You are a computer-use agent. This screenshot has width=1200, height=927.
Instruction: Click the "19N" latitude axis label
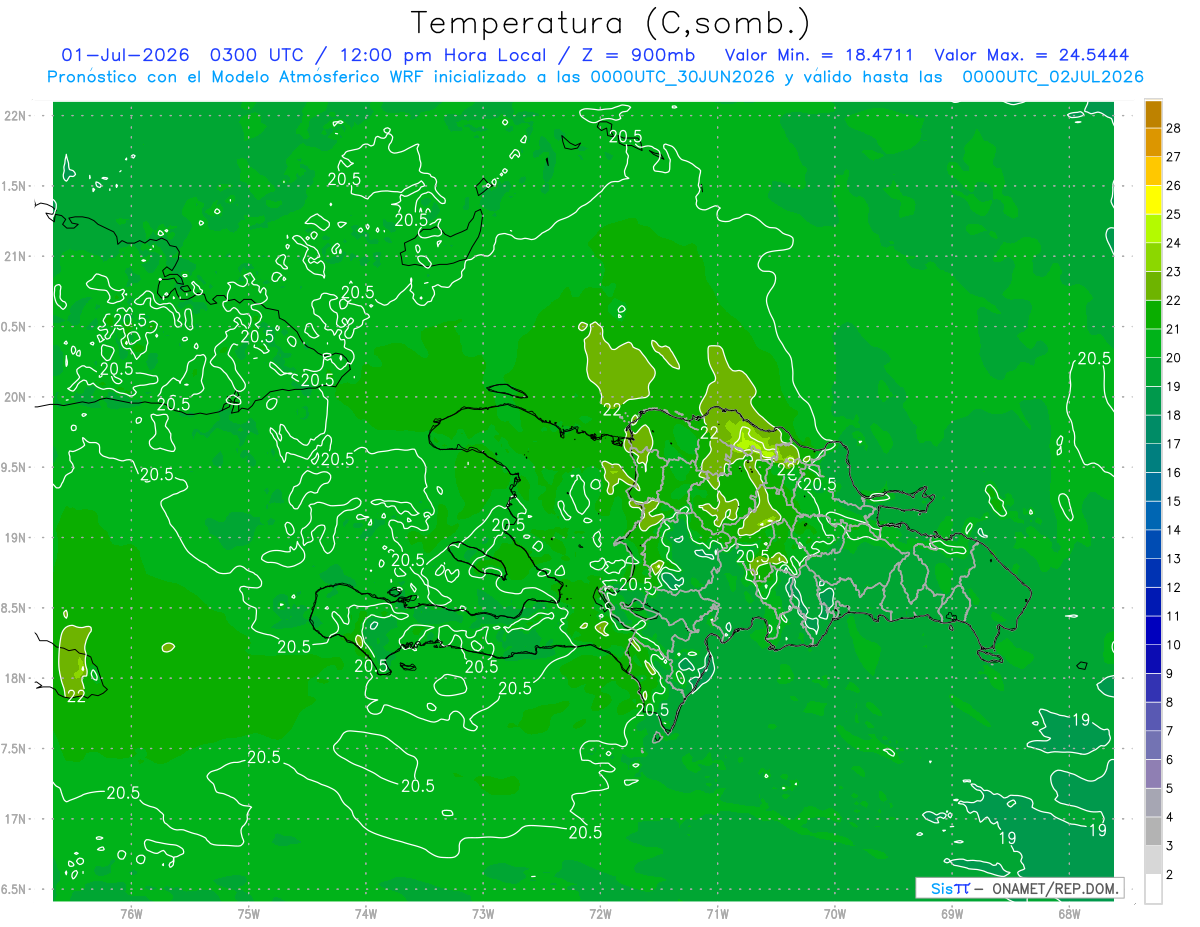(15, 537)
